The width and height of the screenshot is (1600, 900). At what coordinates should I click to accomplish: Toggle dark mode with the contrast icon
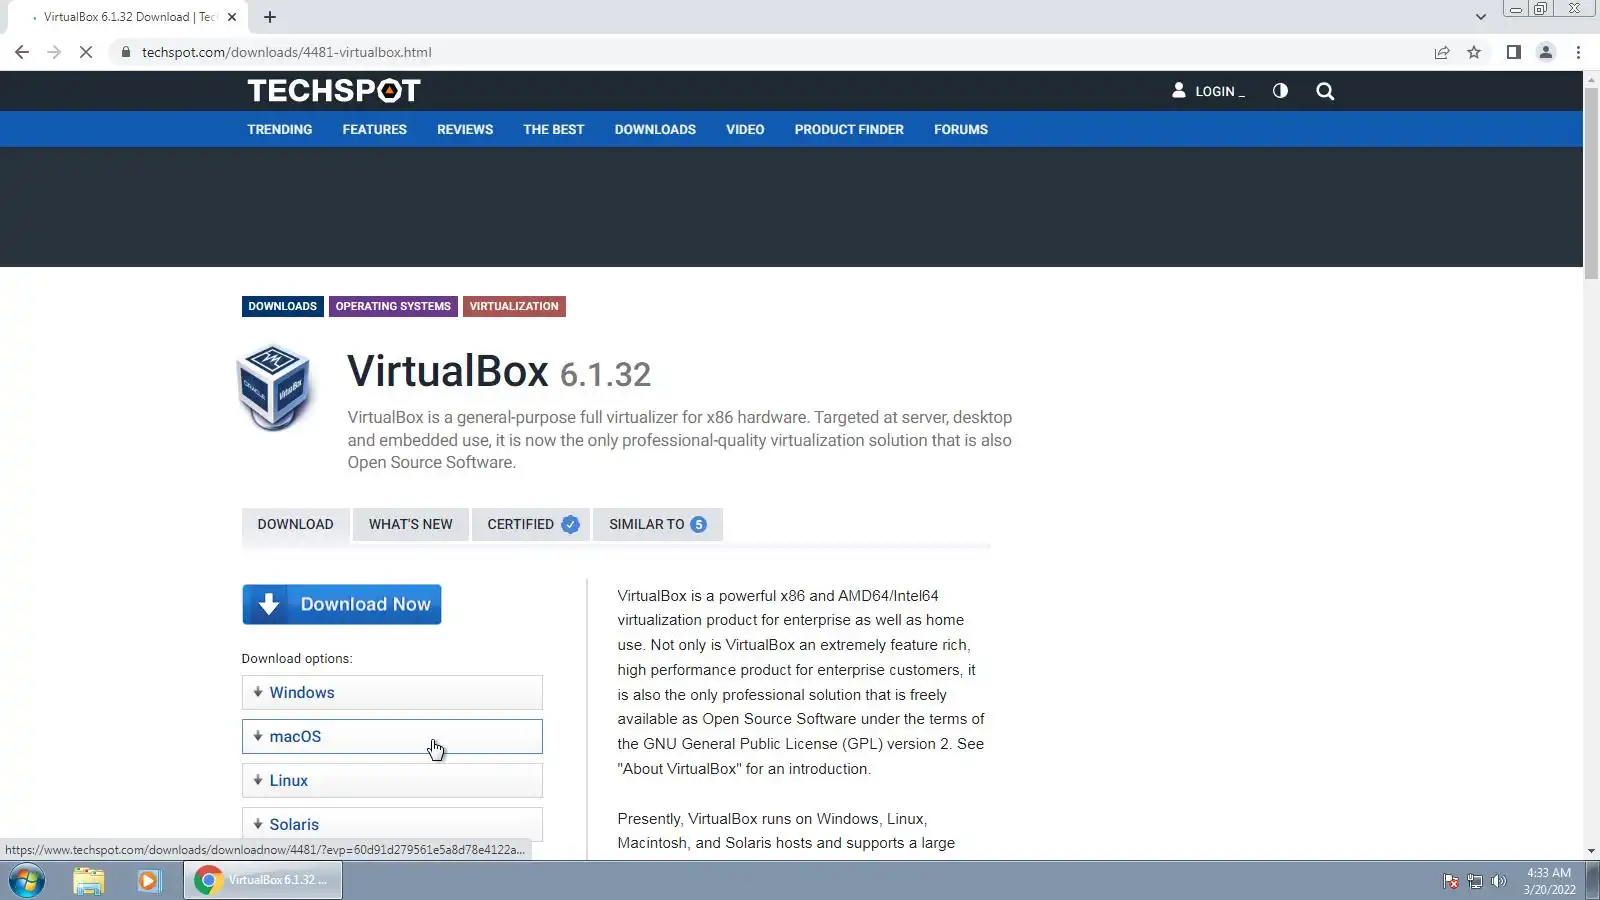pos(1280,91)
